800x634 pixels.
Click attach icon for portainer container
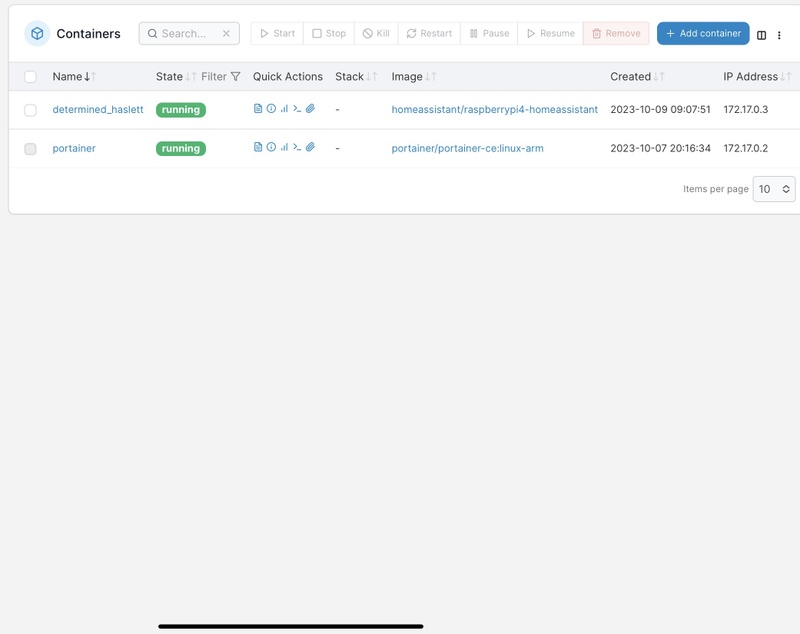310,147
